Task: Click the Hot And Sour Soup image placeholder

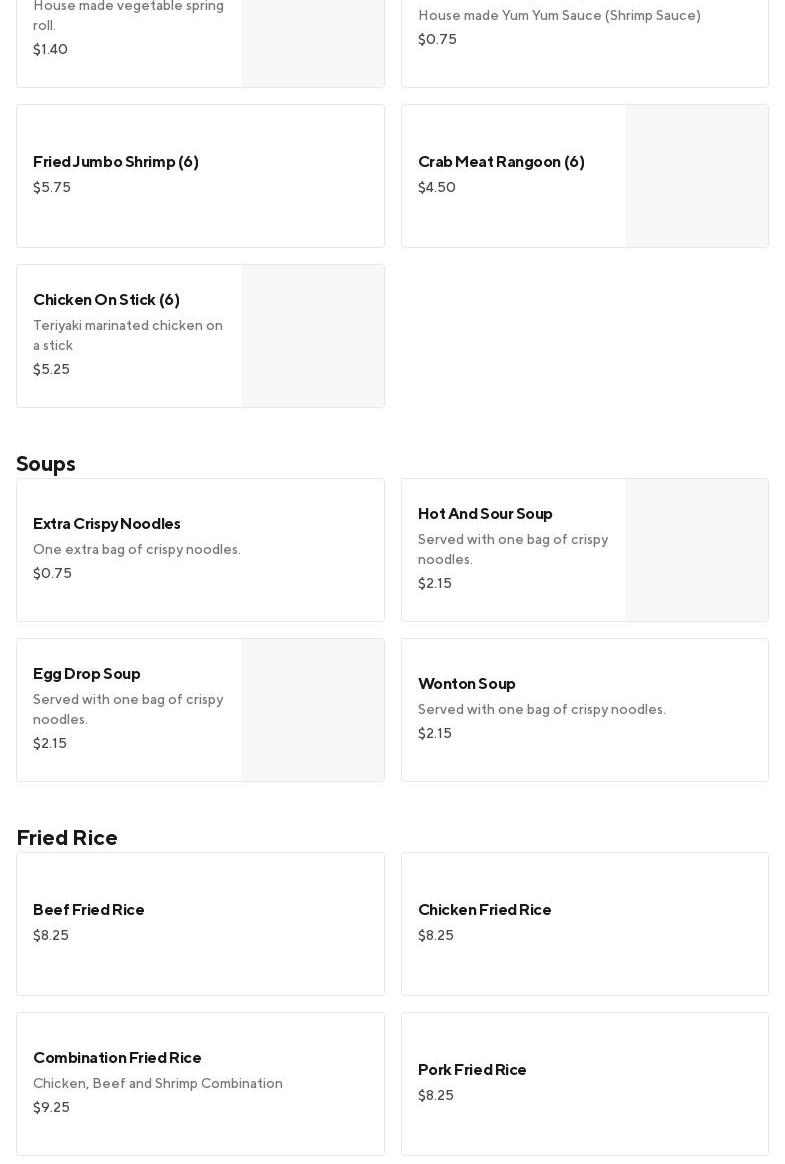Action: [697, 550]
